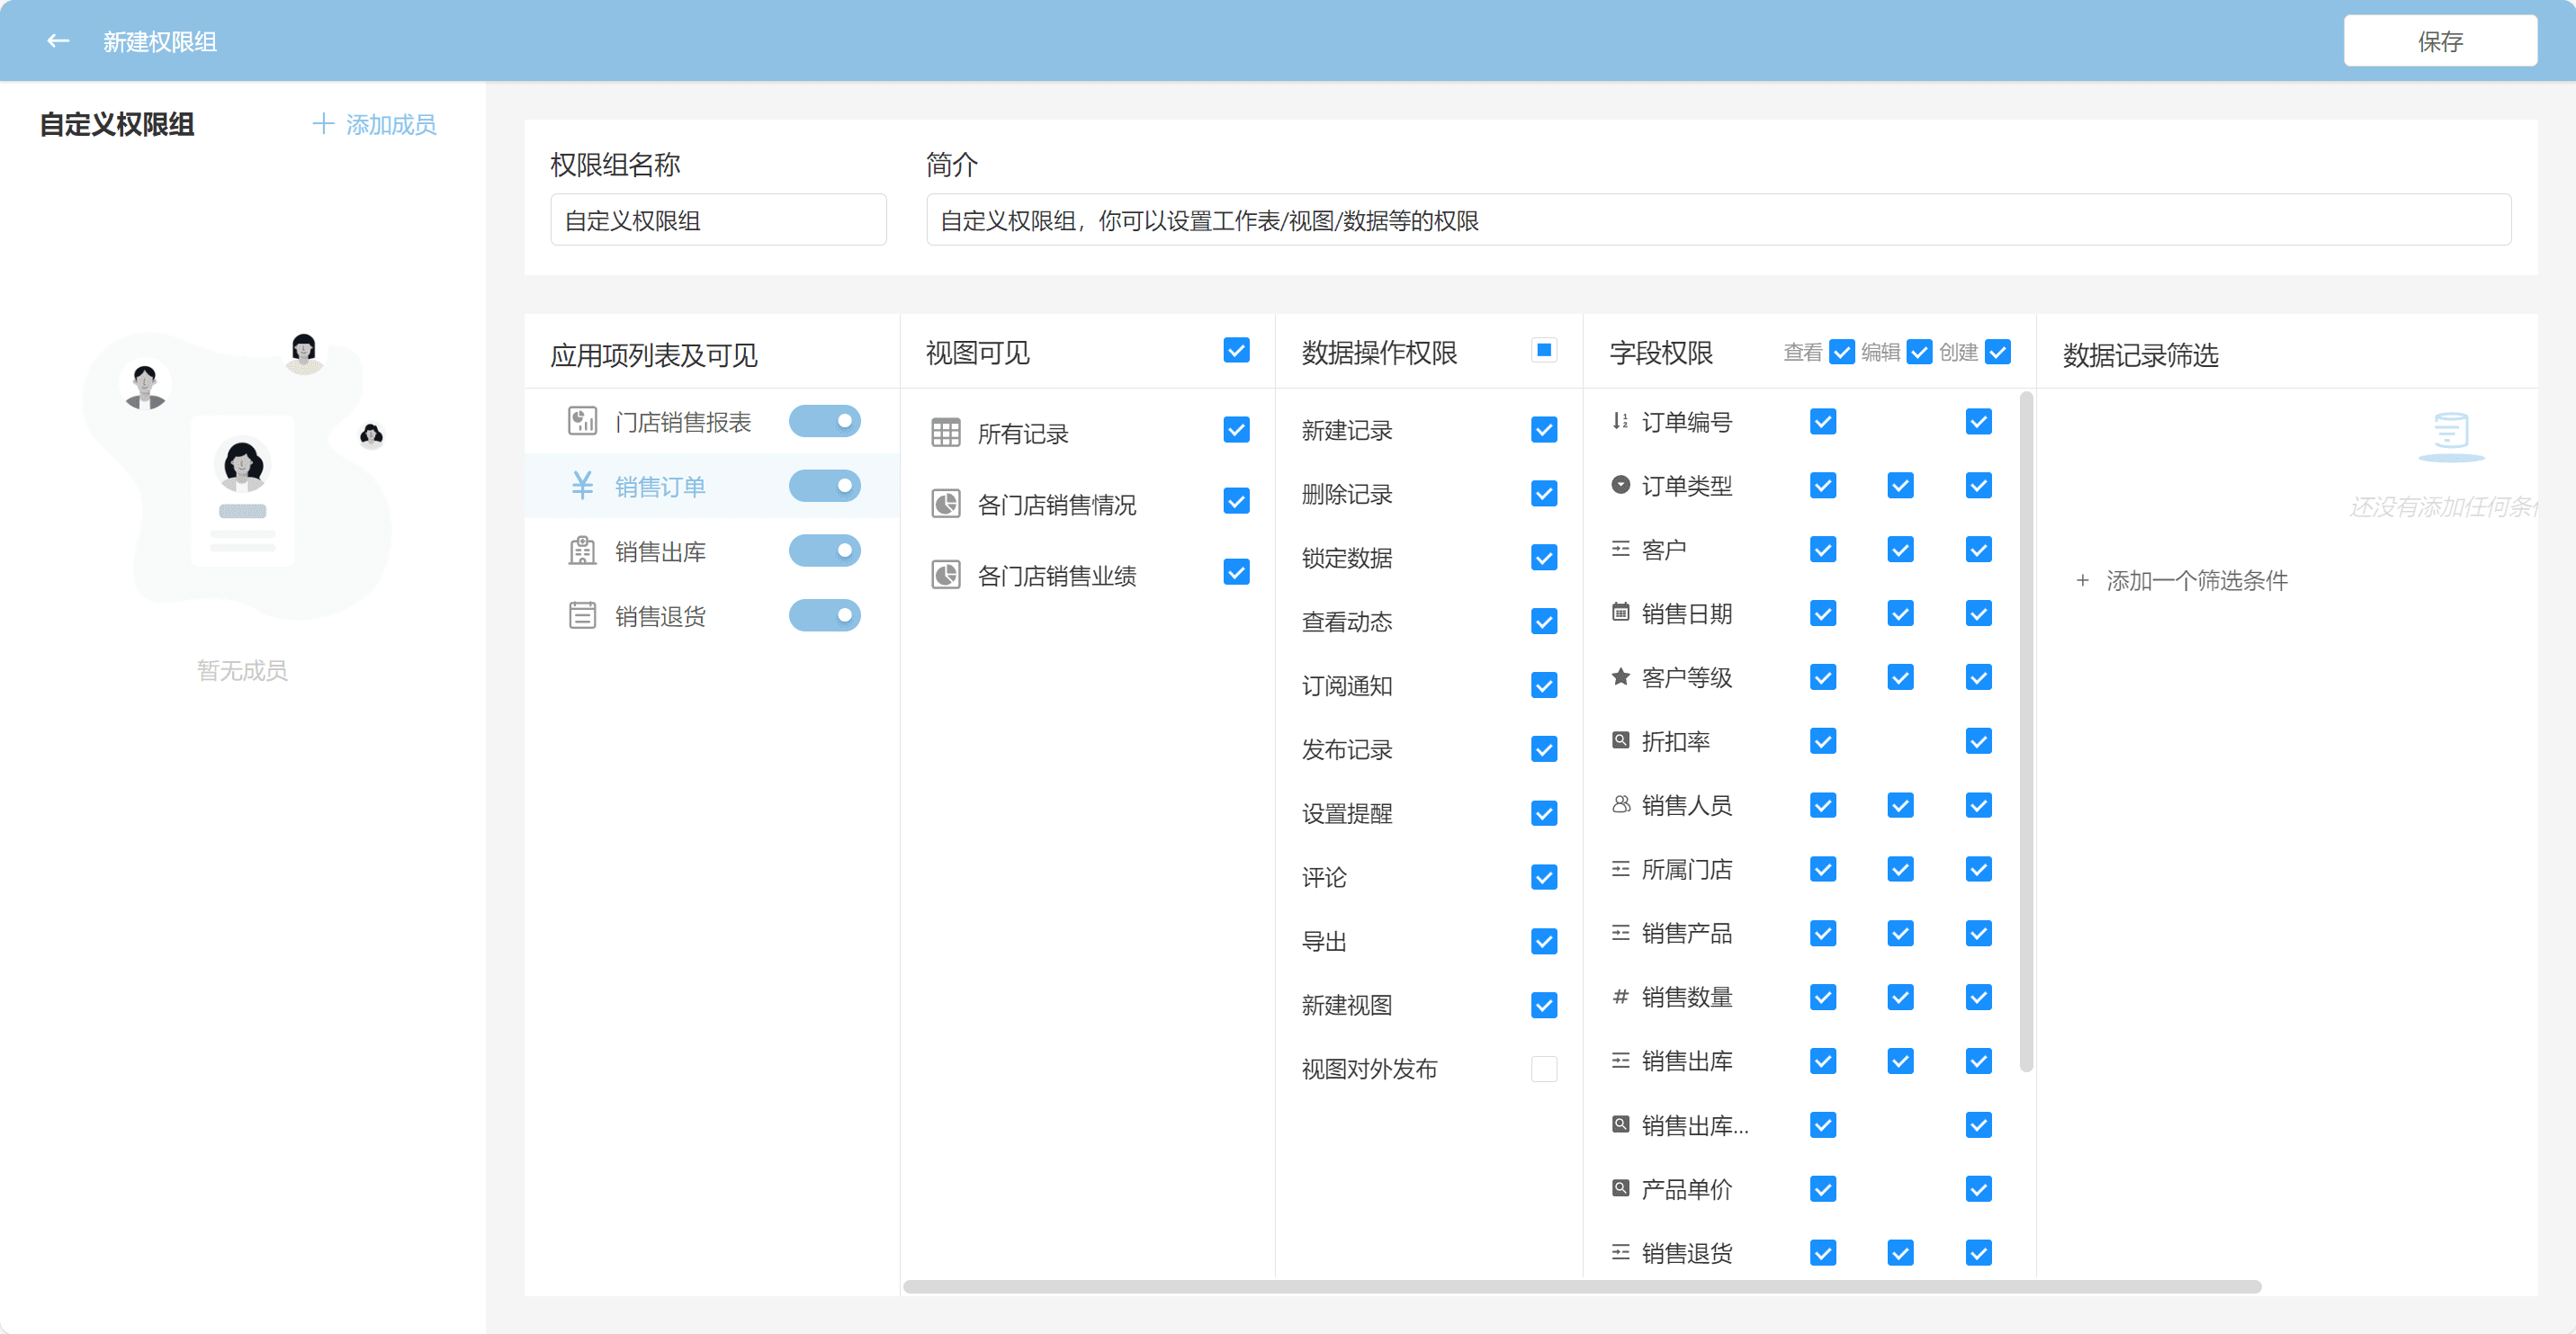Click the yen icon for 销售订单

coord(582,486)
